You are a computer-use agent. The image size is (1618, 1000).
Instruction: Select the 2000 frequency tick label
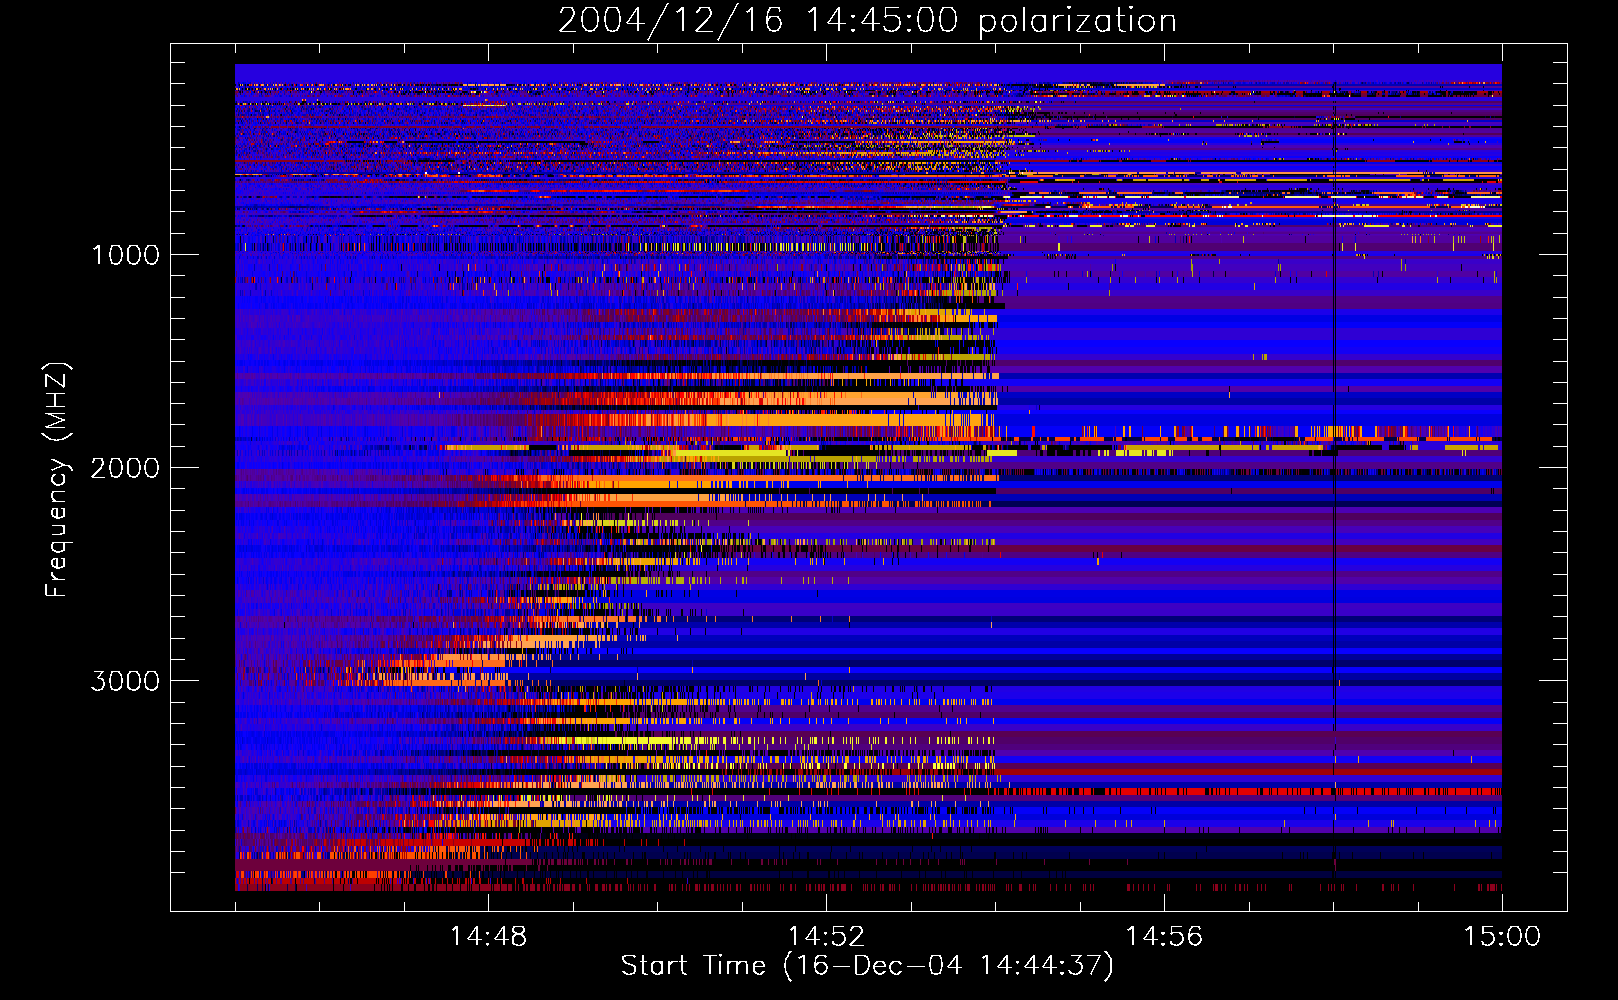[125, 468]
